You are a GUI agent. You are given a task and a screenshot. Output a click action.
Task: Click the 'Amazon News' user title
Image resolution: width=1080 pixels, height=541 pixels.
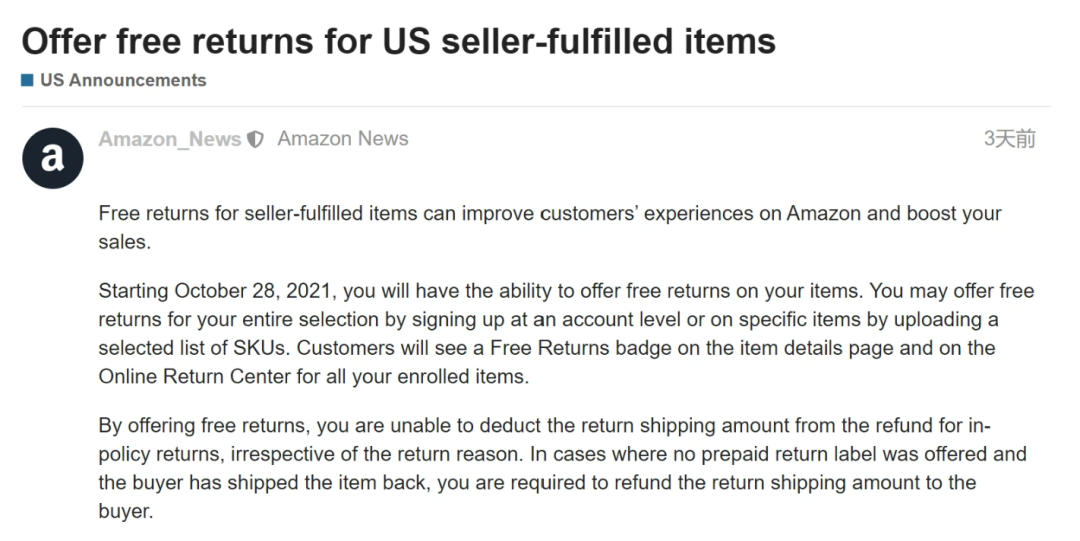(x=343, y=139)
